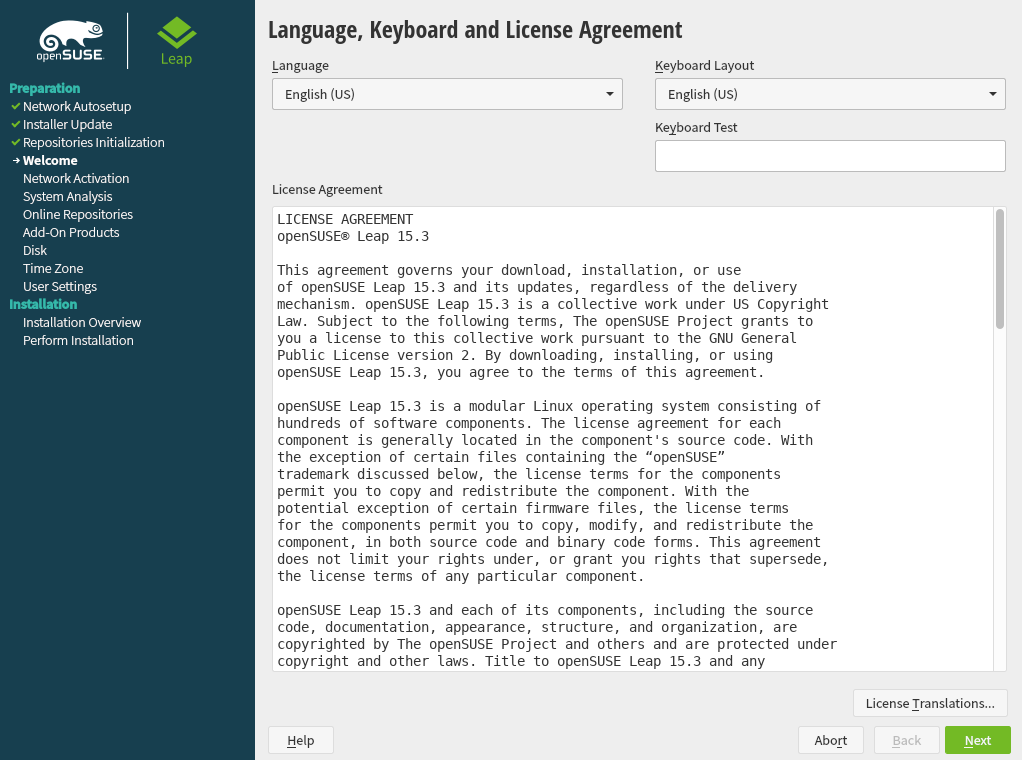
Task: Click the openSUSE chameleon logo
Action: [70, 40]
